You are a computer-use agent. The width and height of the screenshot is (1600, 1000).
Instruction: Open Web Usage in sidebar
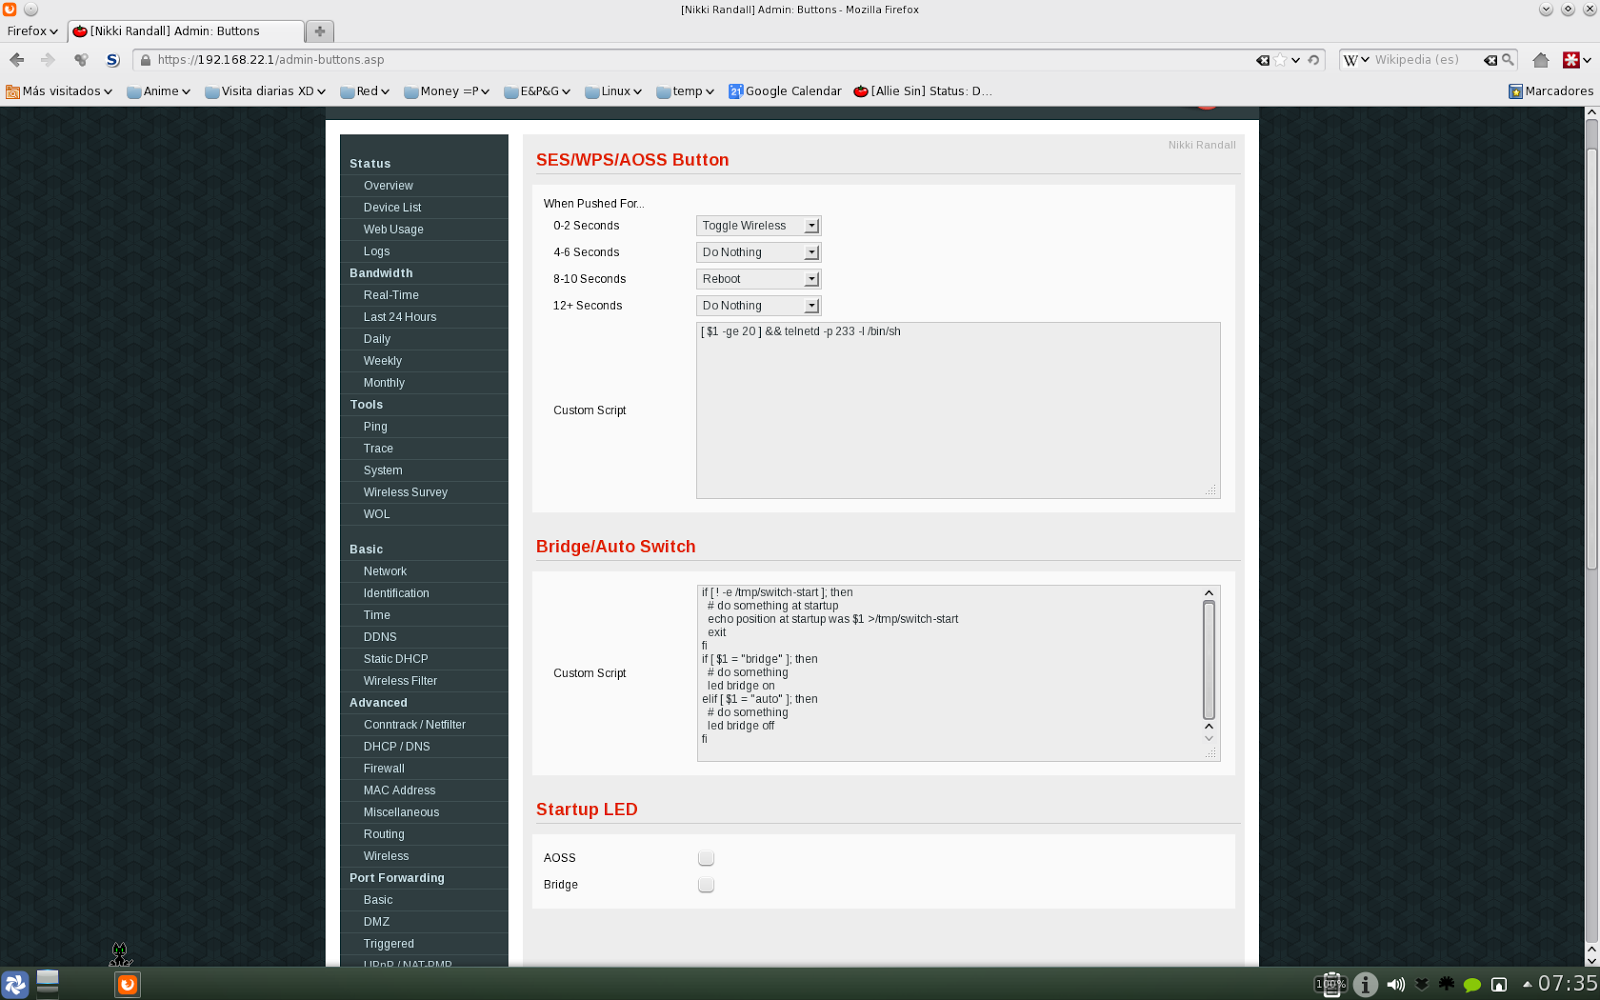coord(393,230)
